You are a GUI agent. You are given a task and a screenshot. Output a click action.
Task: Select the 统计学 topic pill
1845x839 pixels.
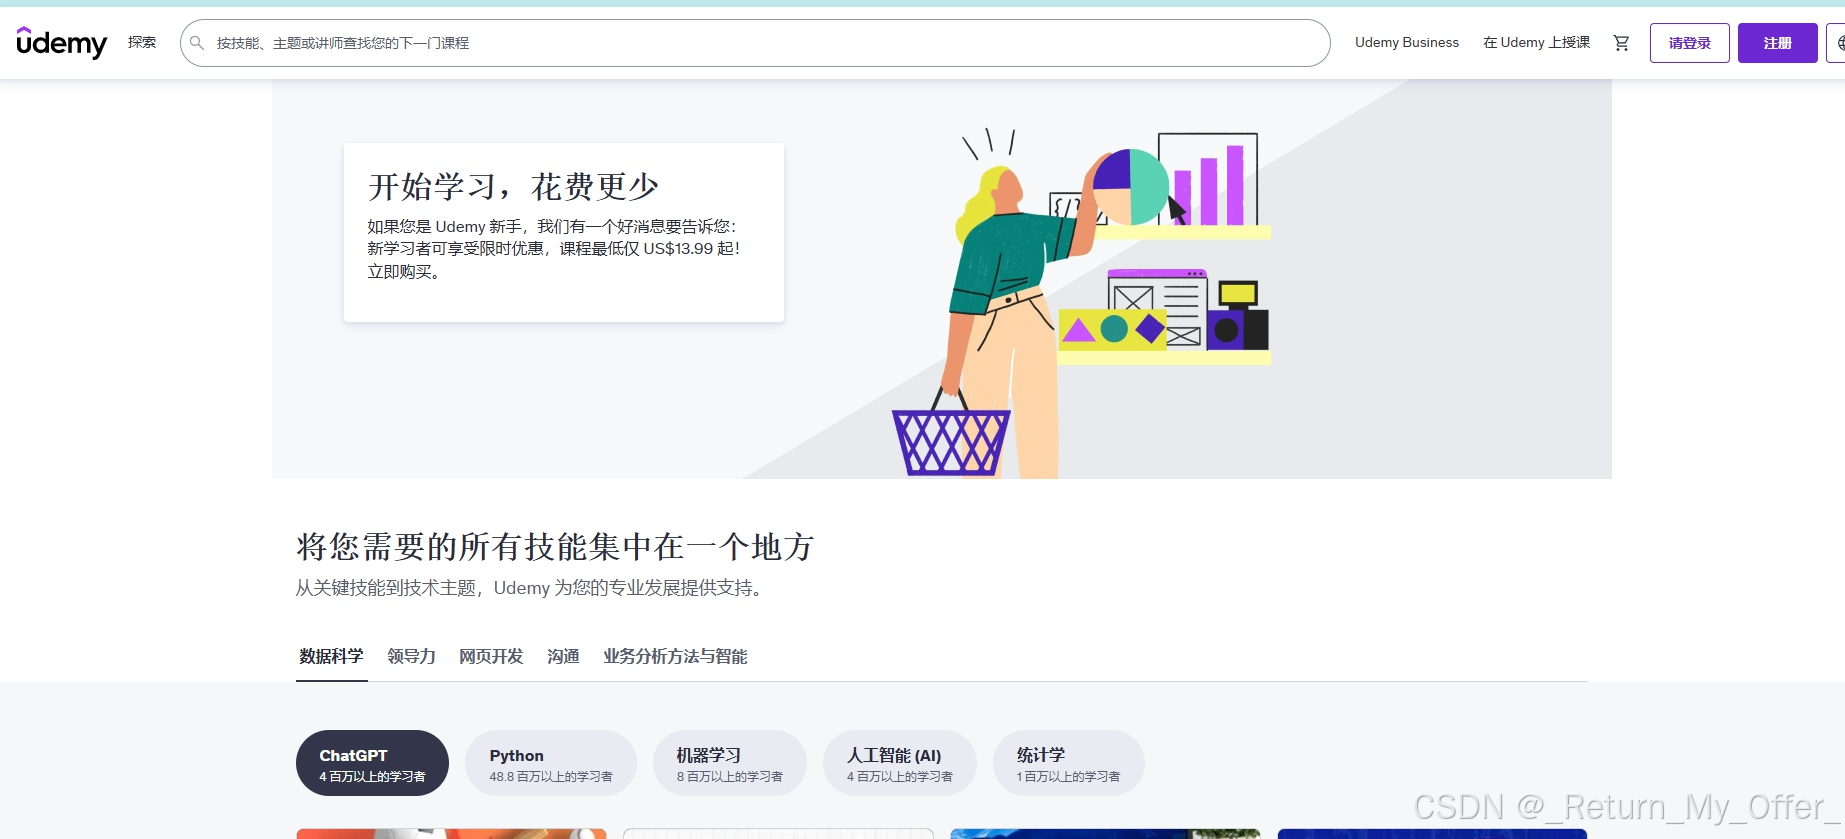coord(1068,763)
